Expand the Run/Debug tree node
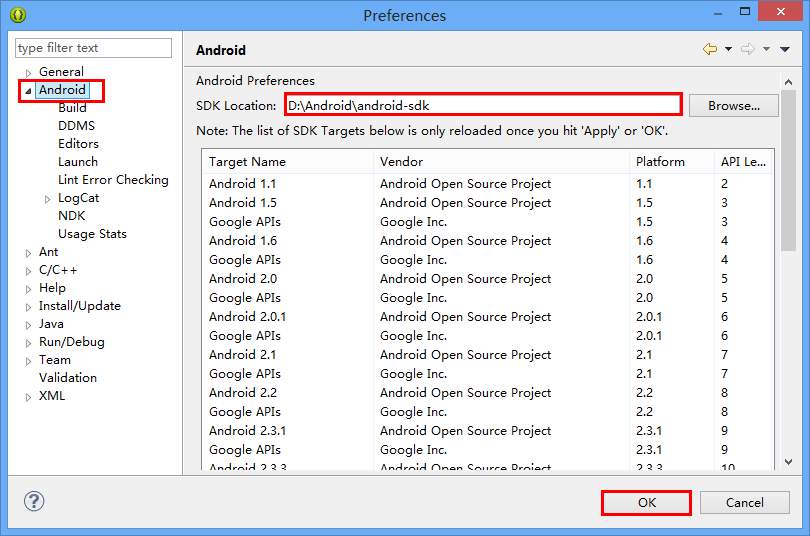Viewport: 810px width, 536px height. [x=28, y=343]
